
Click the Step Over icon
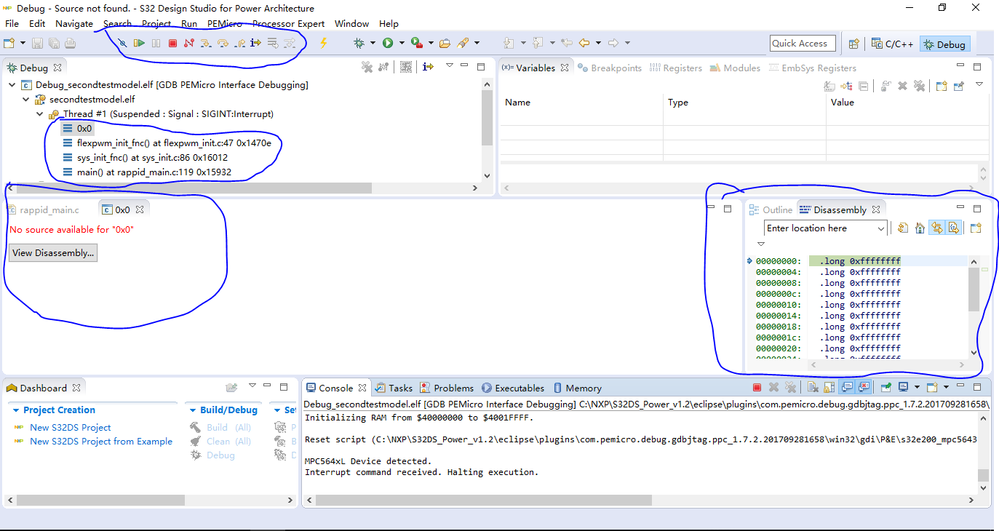coord(222,43)
